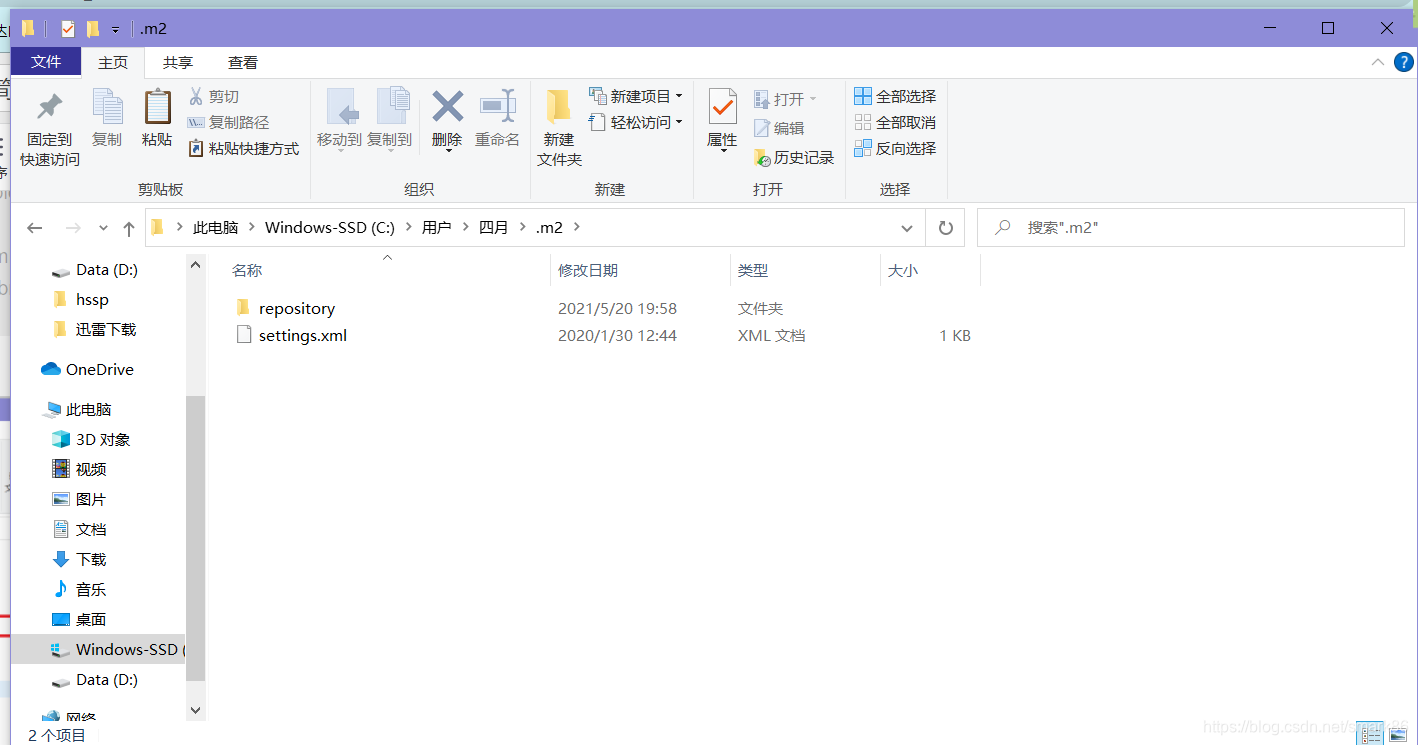This screenshot has width=1418, height=745.
Task: Open the Help question mark
Action: pos(1403,62)
